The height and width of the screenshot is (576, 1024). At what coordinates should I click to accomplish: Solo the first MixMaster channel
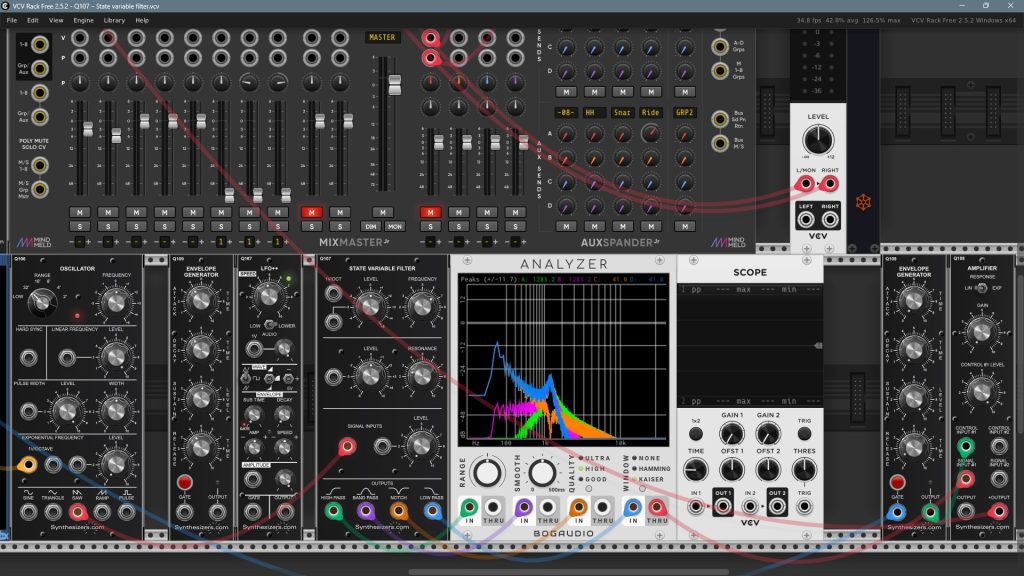(80, 227)
